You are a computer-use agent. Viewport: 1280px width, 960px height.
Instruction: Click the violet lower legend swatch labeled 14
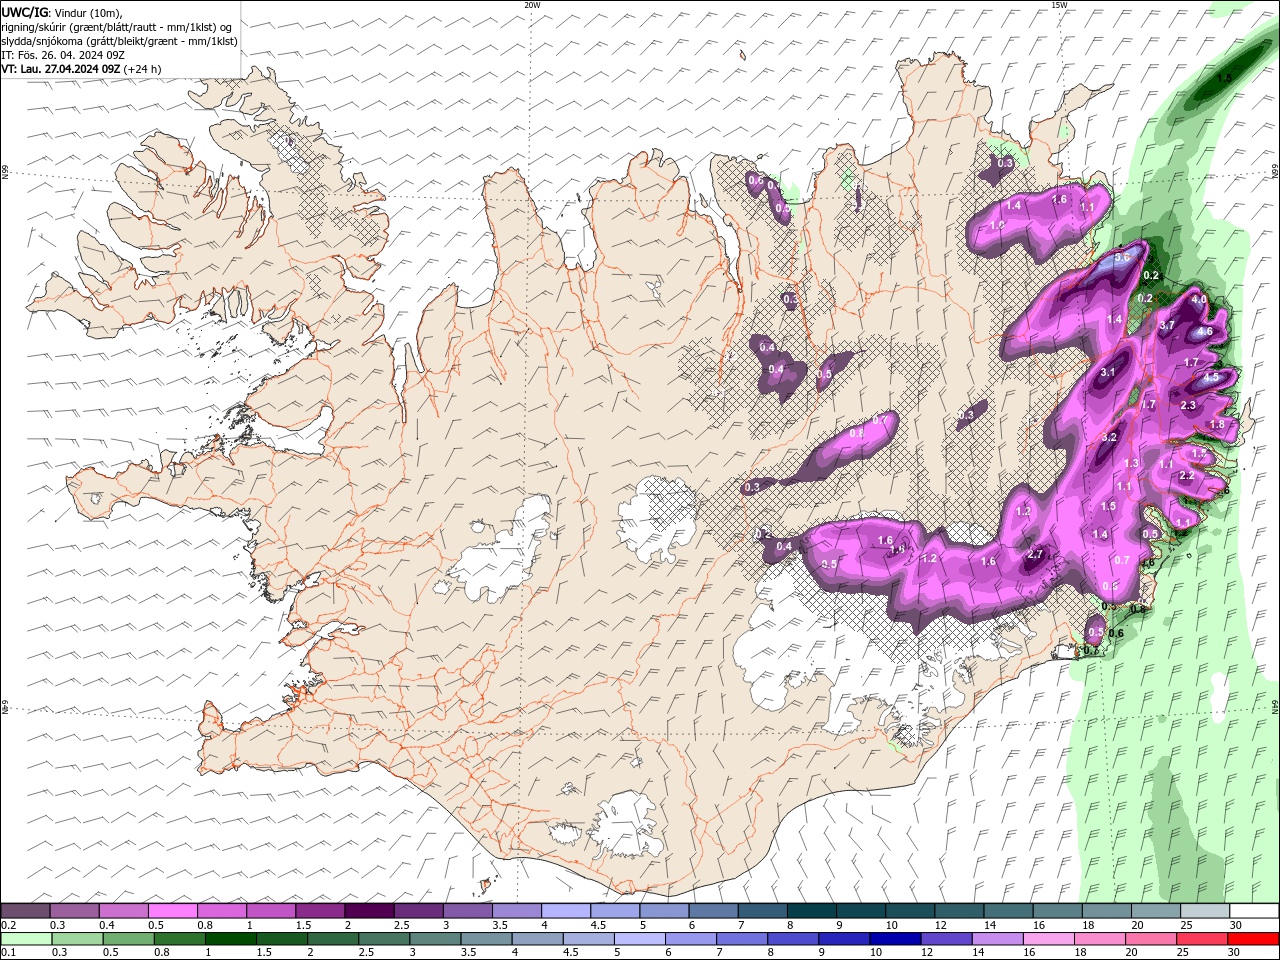(996, 939)
